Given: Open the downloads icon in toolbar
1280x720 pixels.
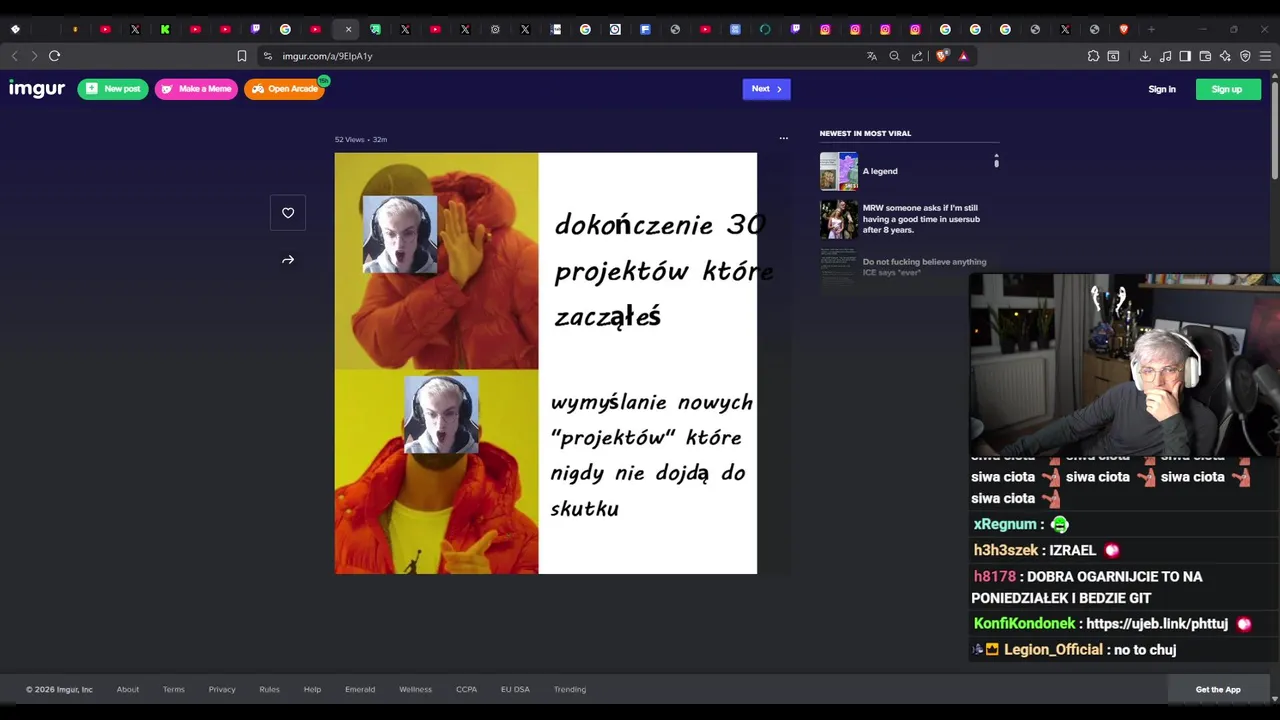Looking at the screenshot, I should click(x=1145, y=56).
